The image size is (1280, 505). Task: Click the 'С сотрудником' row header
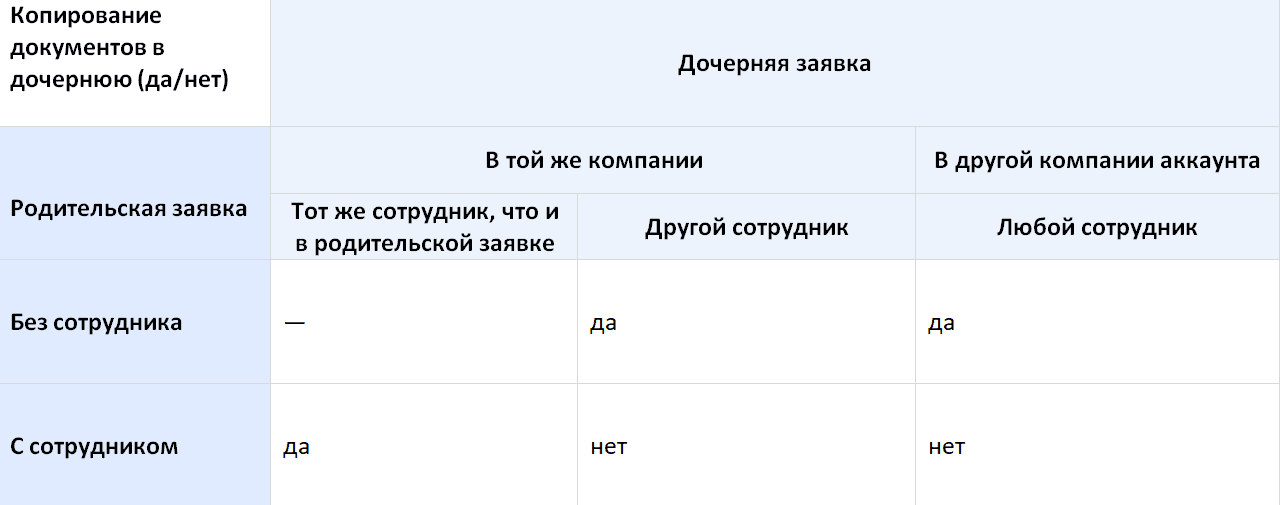(x=135, y=445)
